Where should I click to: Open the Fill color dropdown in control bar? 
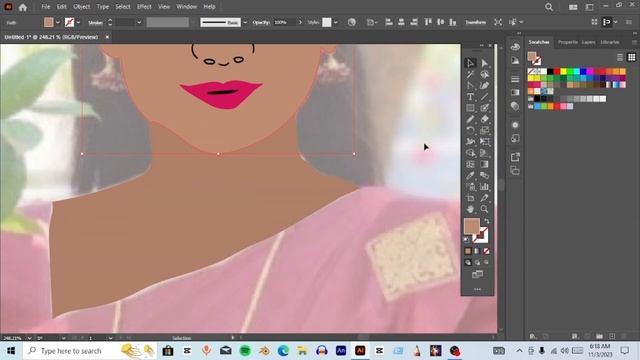pyautogui.click(x=58, y=22)
